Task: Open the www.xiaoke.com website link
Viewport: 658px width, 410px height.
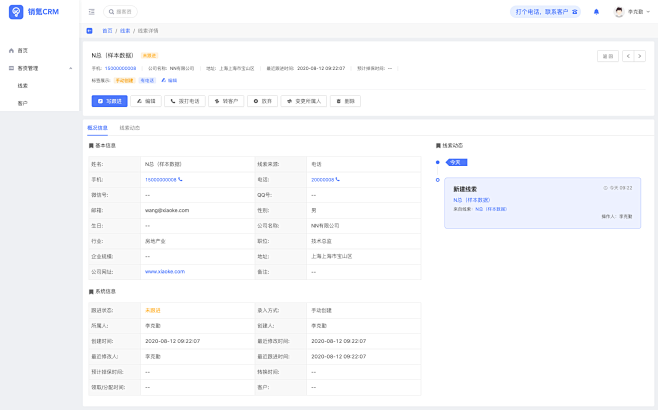Action: click(165, 271)
